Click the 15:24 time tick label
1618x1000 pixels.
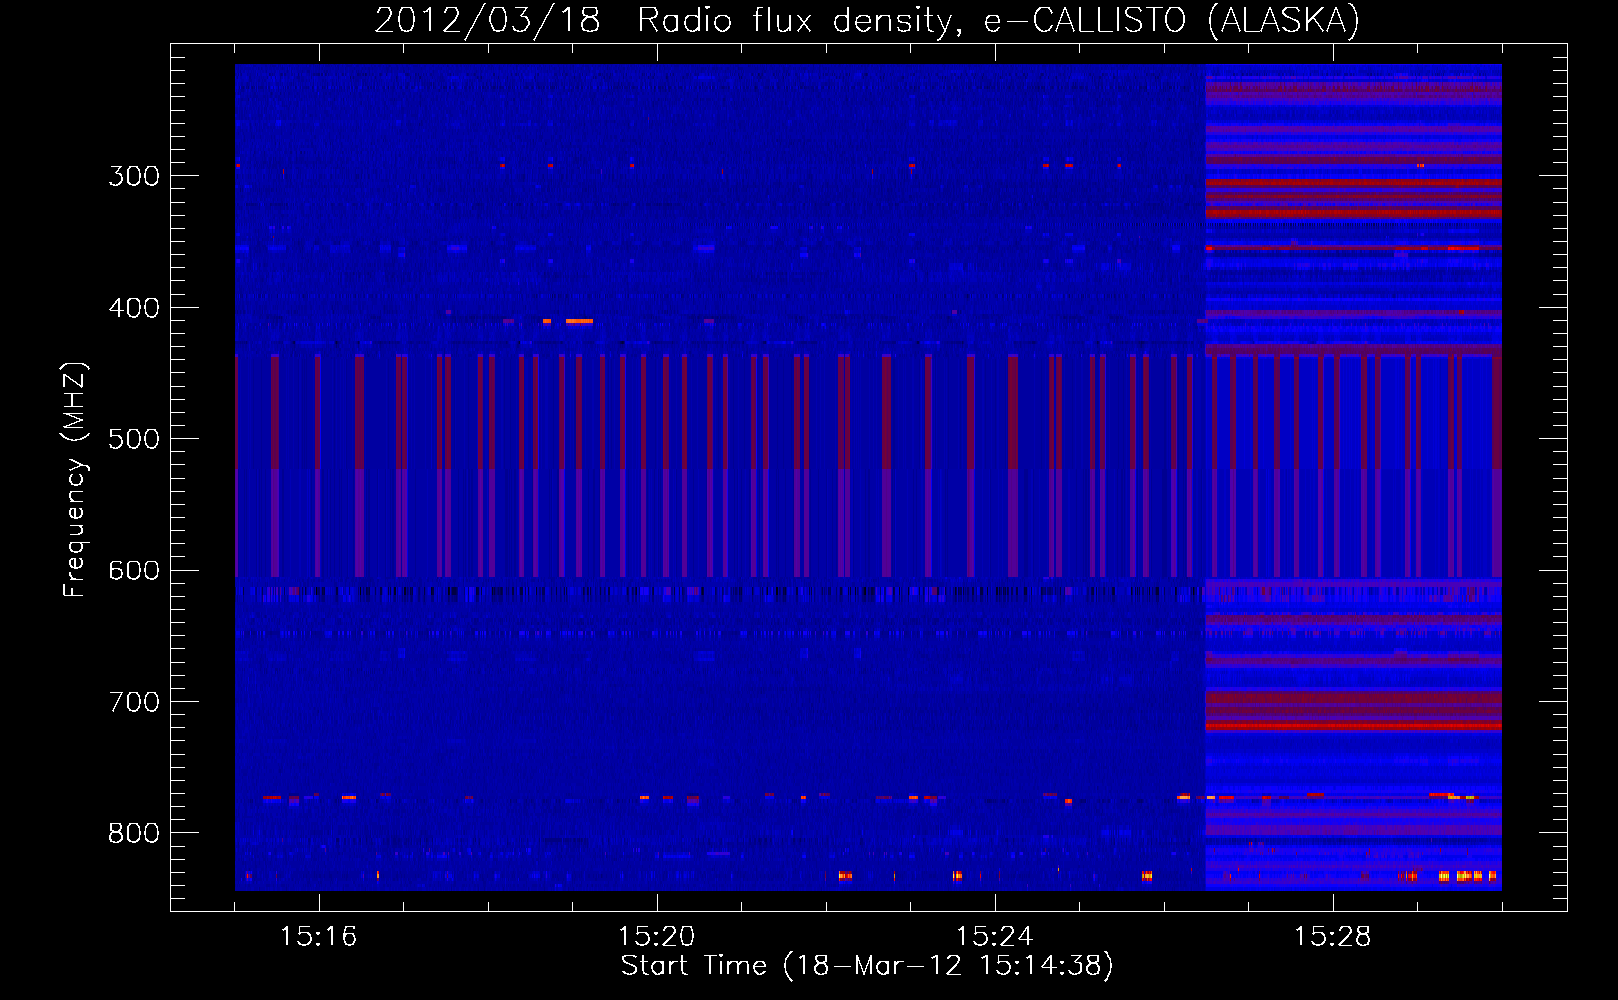(995, 937)
